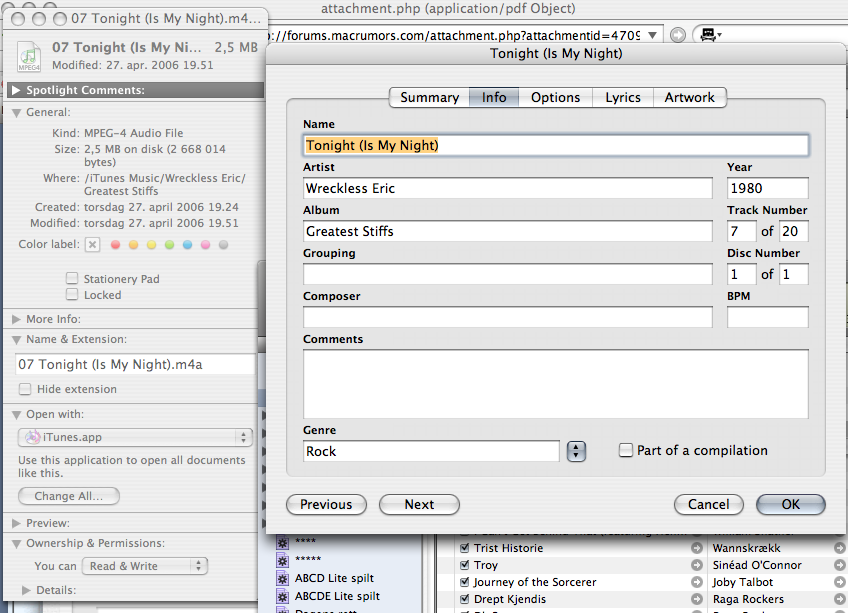Click the Artist field containing Wreckless Eric

[507, 188]
